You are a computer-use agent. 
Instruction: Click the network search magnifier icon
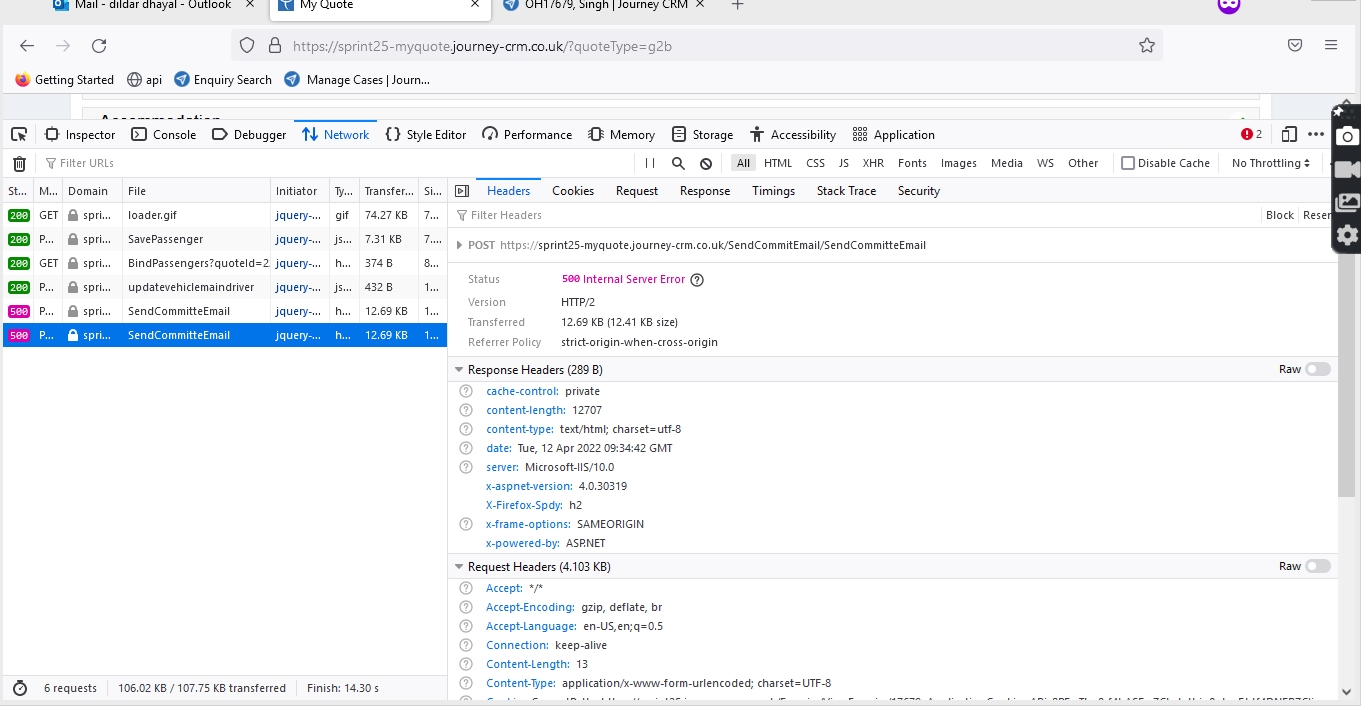click(x=678, y=163)
